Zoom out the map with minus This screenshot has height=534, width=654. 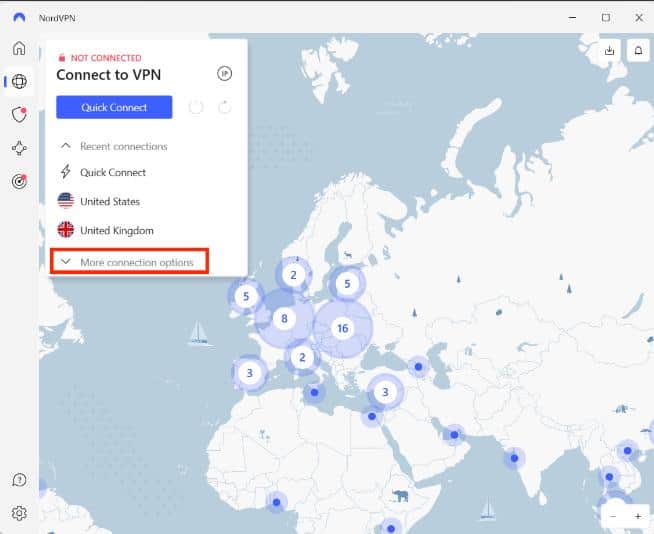(x=613, y=516)
